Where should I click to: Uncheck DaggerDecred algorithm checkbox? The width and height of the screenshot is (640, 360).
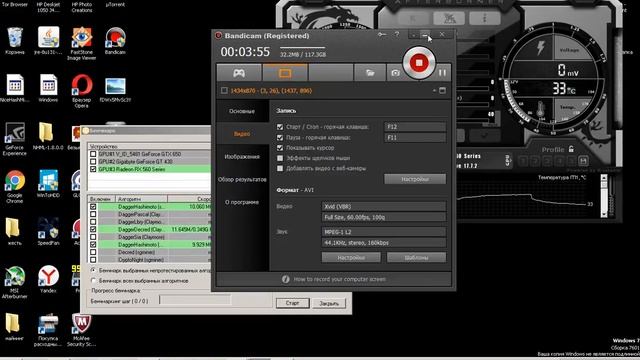(93, 229)
